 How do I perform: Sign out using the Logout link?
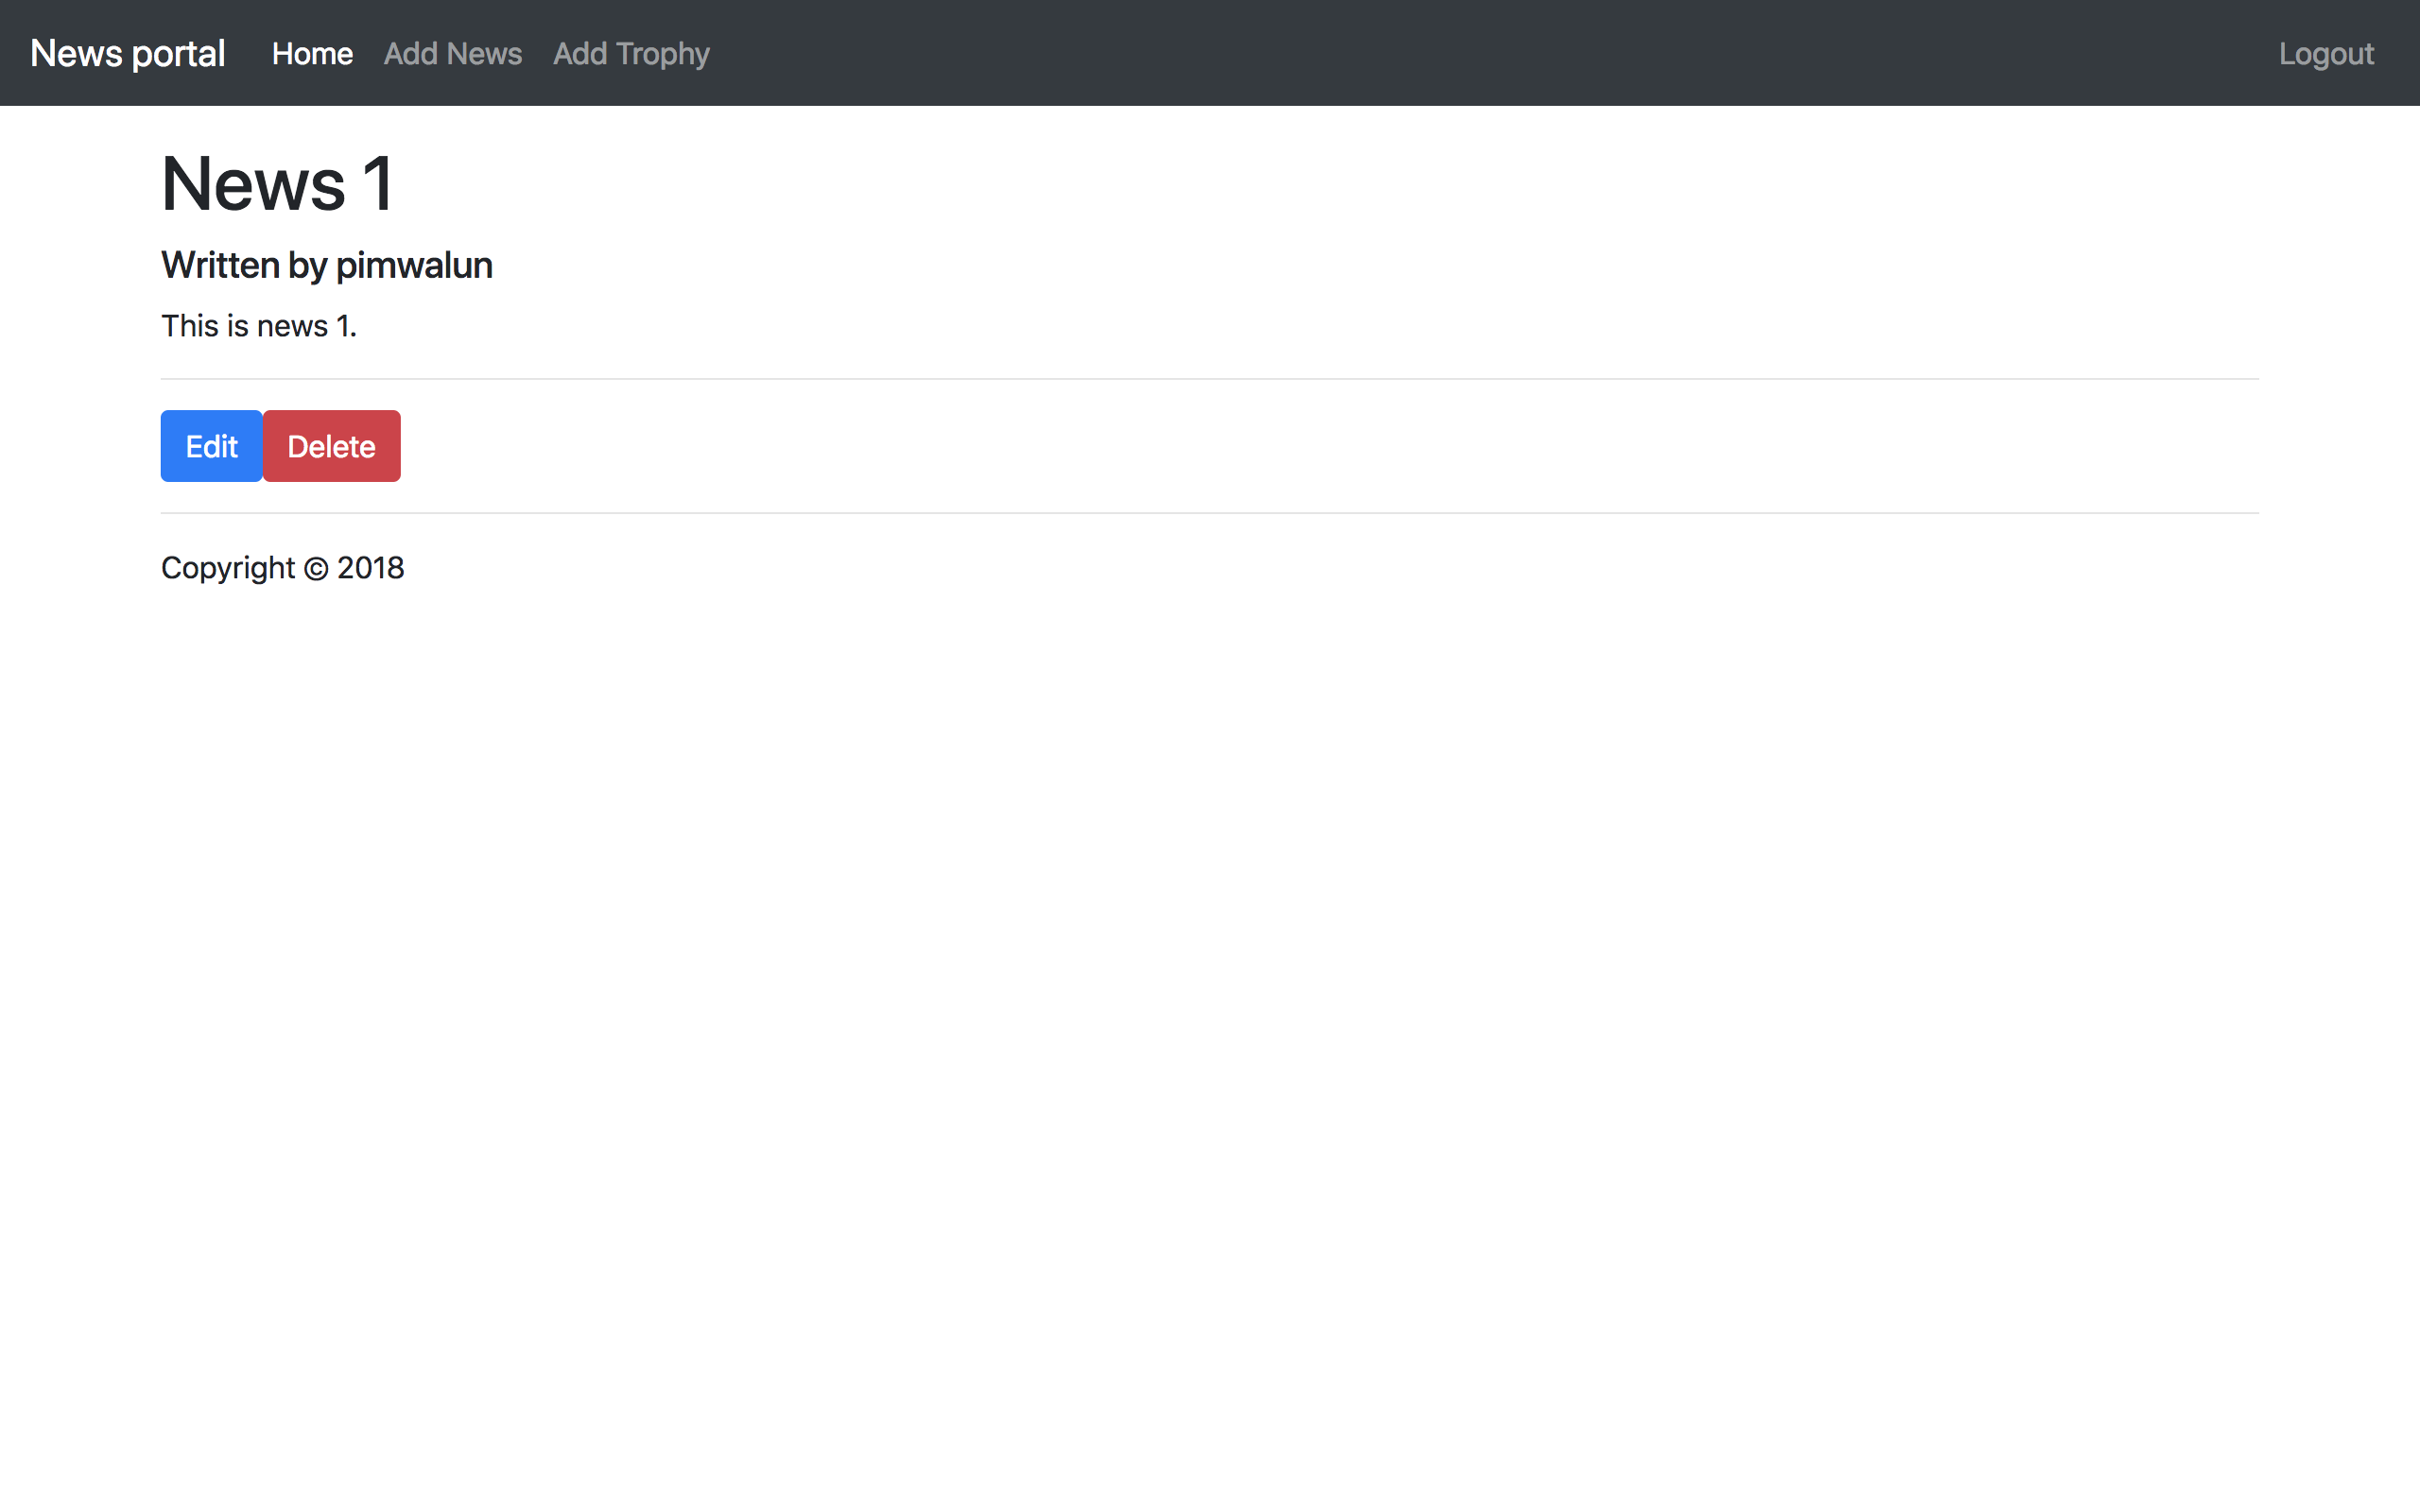2325,53
